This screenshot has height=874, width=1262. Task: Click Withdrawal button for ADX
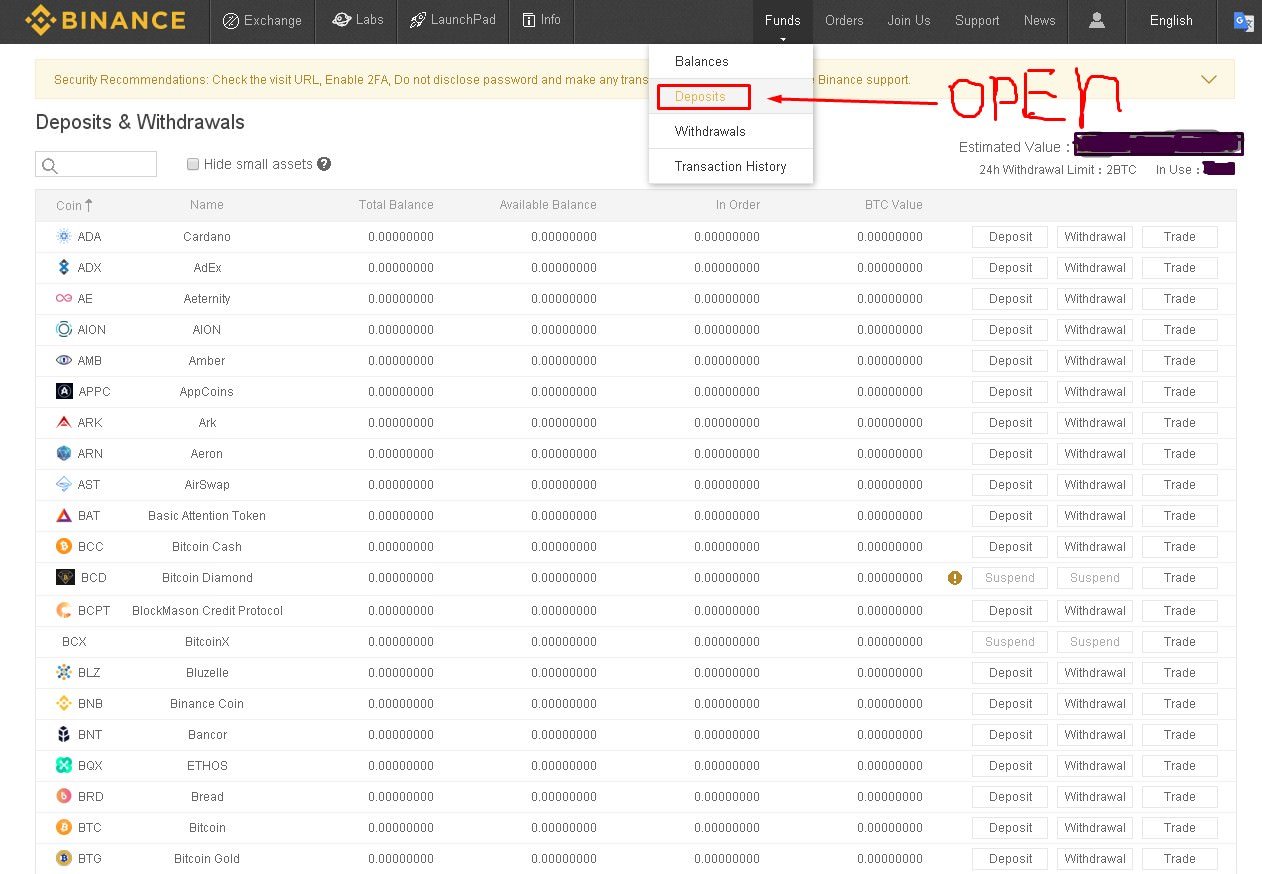pos(1095,268)
